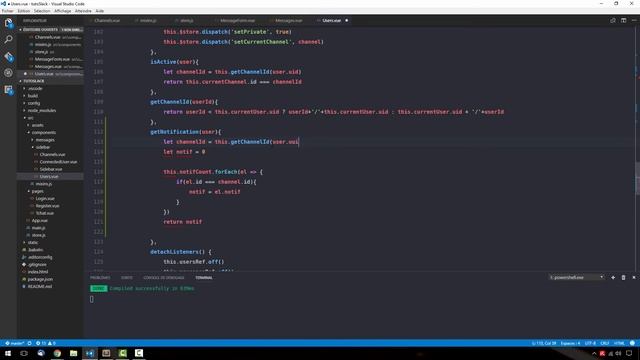Open README.md in the file tree
The image size is (640, 360).
click(x=39, y=287)
